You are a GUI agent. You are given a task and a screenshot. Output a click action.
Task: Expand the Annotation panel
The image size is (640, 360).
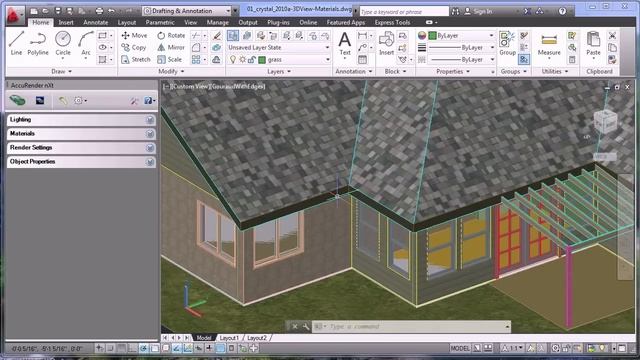point(353,71)
